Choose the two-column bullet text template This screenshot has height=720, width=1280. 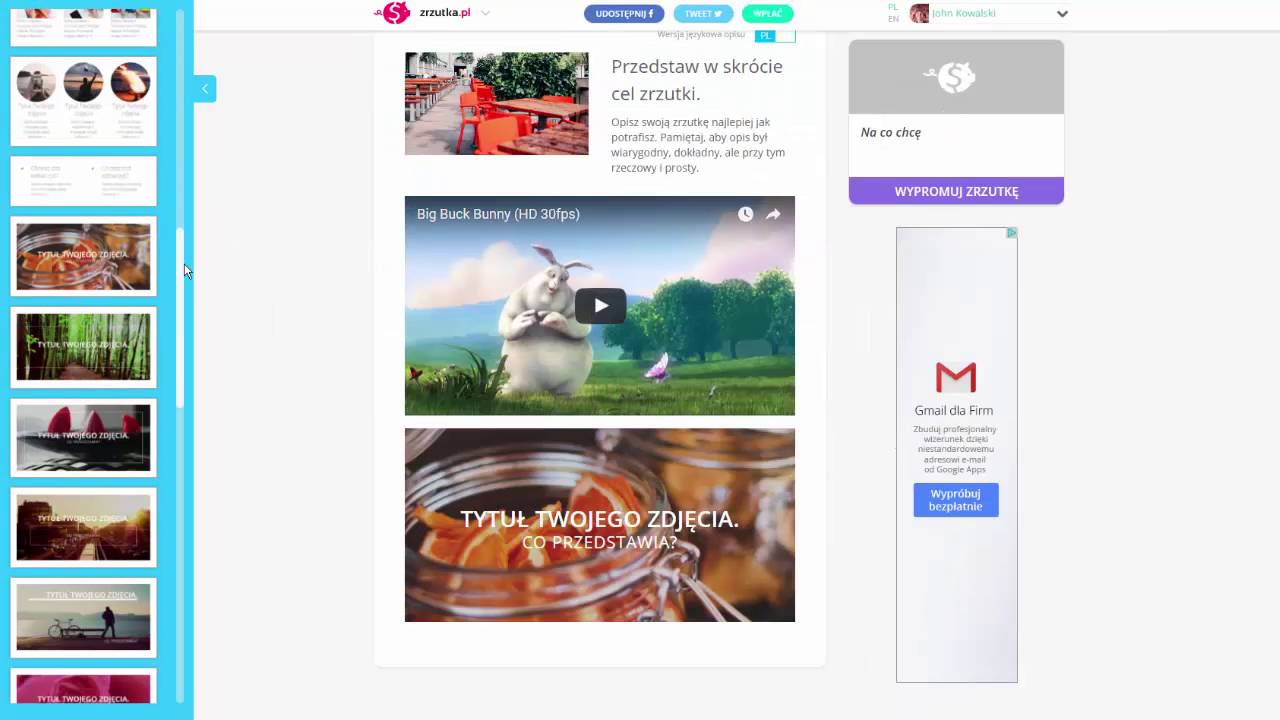[x=84, y=181]
